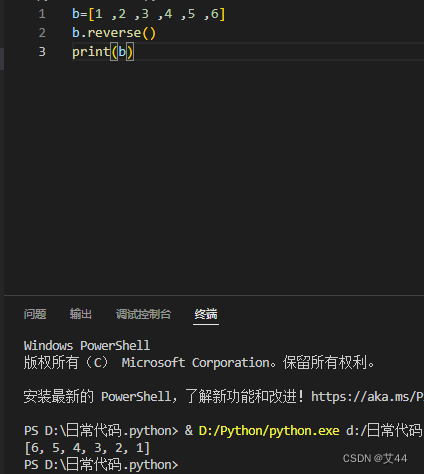Viewport: 424px width, 474px height.
Task: Click the 安装最新的 PowerShell message text
Action: tap(163, 397)
